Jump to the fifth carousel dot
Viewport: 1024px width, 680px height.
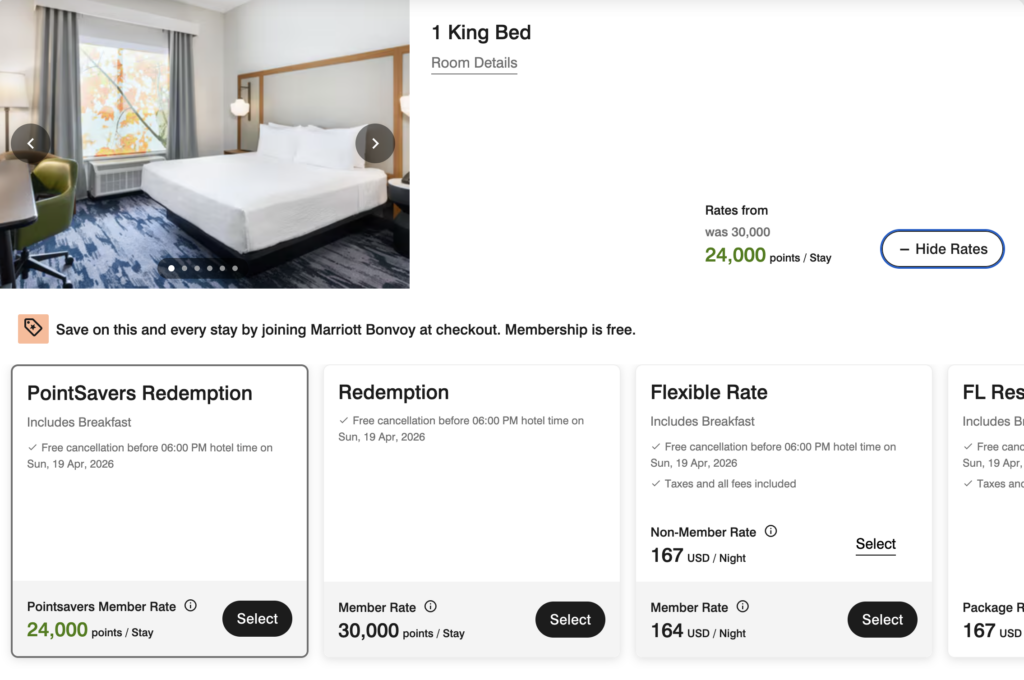222,268
